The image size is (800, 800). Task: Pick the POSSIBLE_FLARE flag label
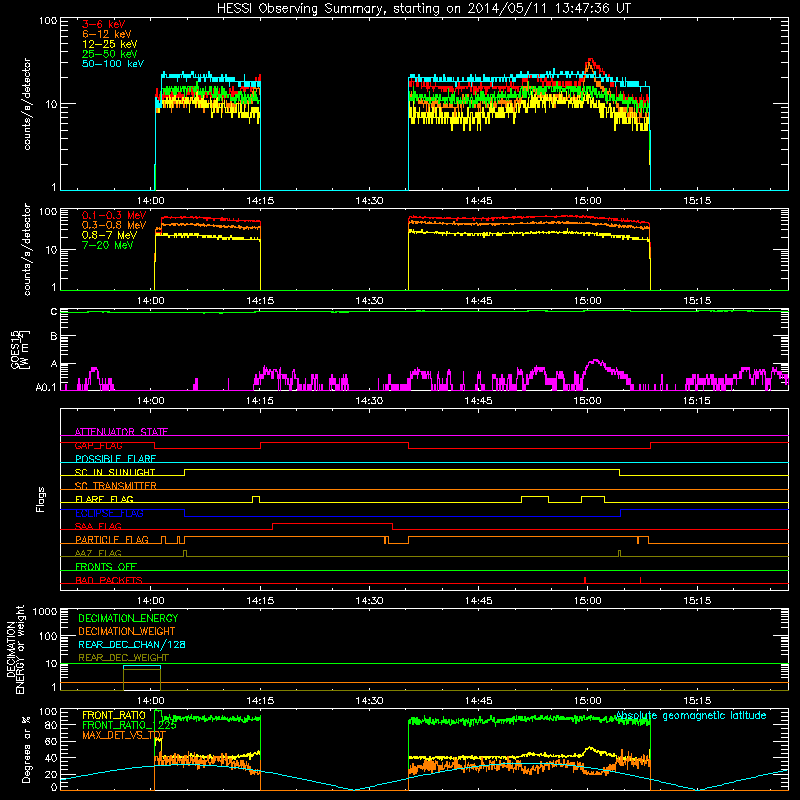[x=115, y=459]
